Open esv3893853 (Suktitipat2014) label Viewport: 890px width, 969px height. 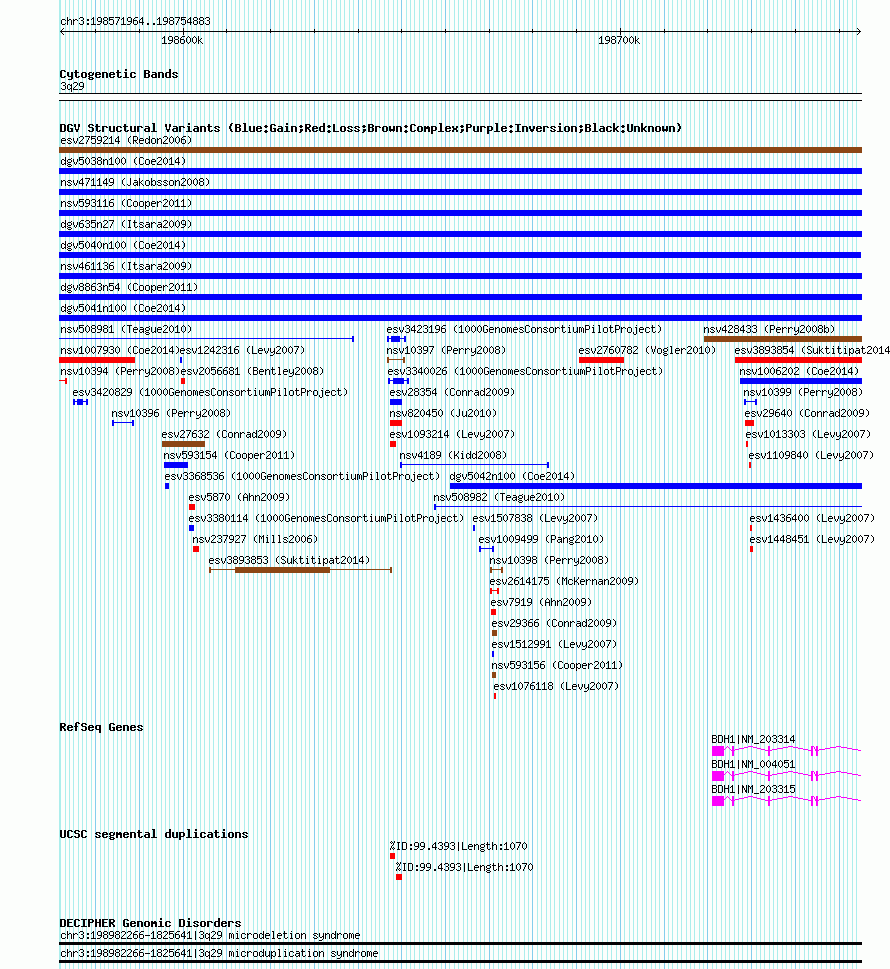[x=289, y=561]
